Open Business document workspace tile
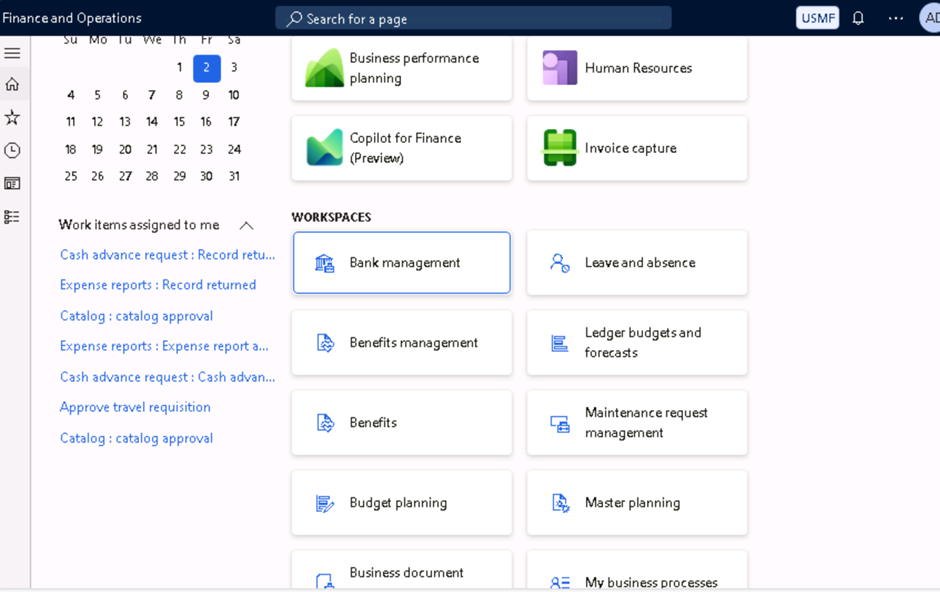Viewport: 940px width, 592px height. [x=402, y=570]
